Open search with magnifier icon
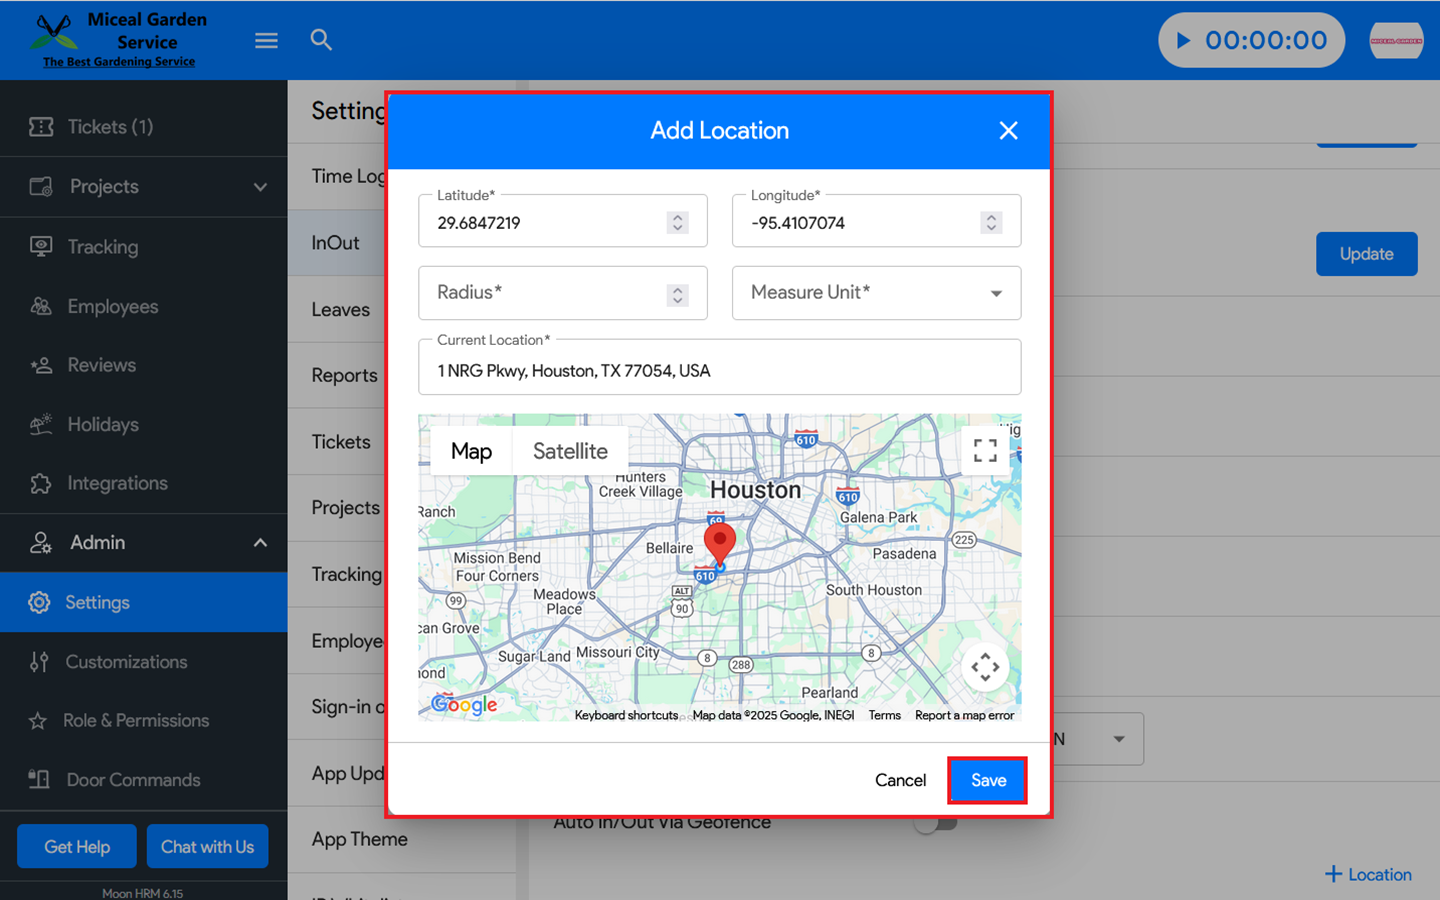Screen dimensions: 1440x900 click(x=321, y=40)
